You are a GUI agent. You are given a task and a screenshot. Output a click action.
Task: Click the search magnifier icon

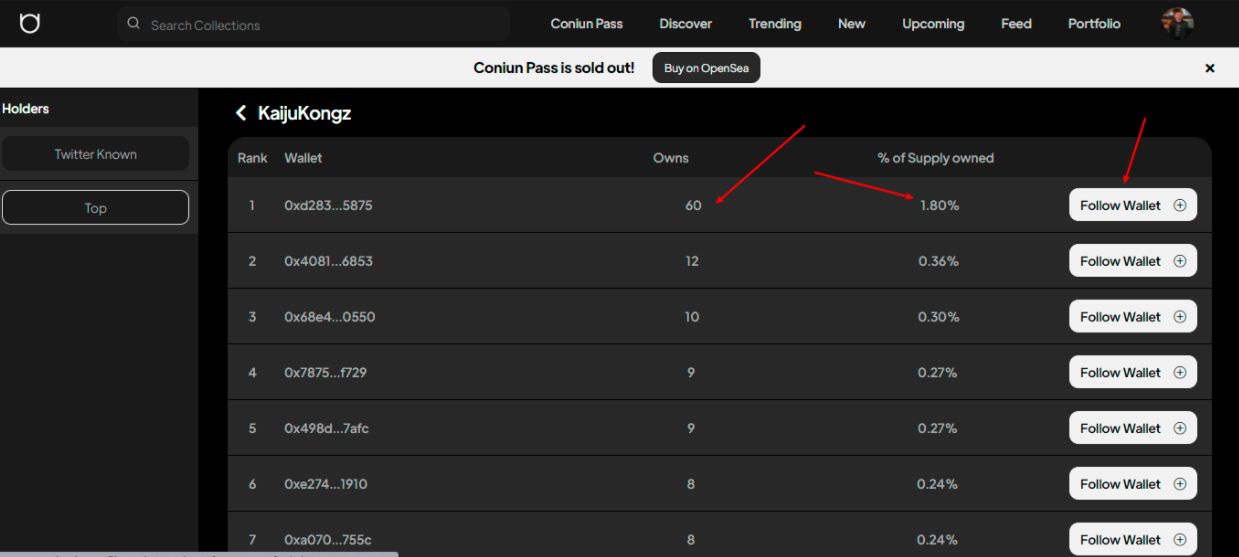point(134,24)
